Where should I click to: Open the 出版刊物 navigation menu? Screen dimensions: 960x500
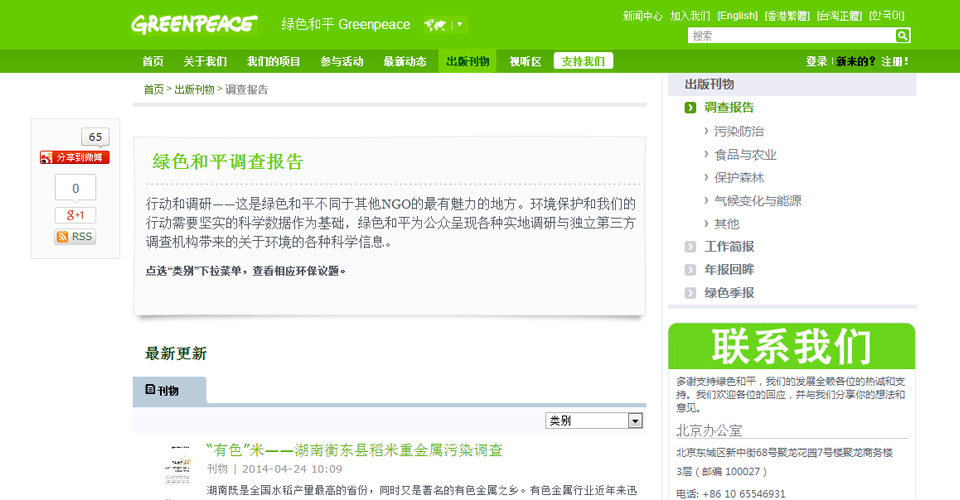[x=467, y=61]
